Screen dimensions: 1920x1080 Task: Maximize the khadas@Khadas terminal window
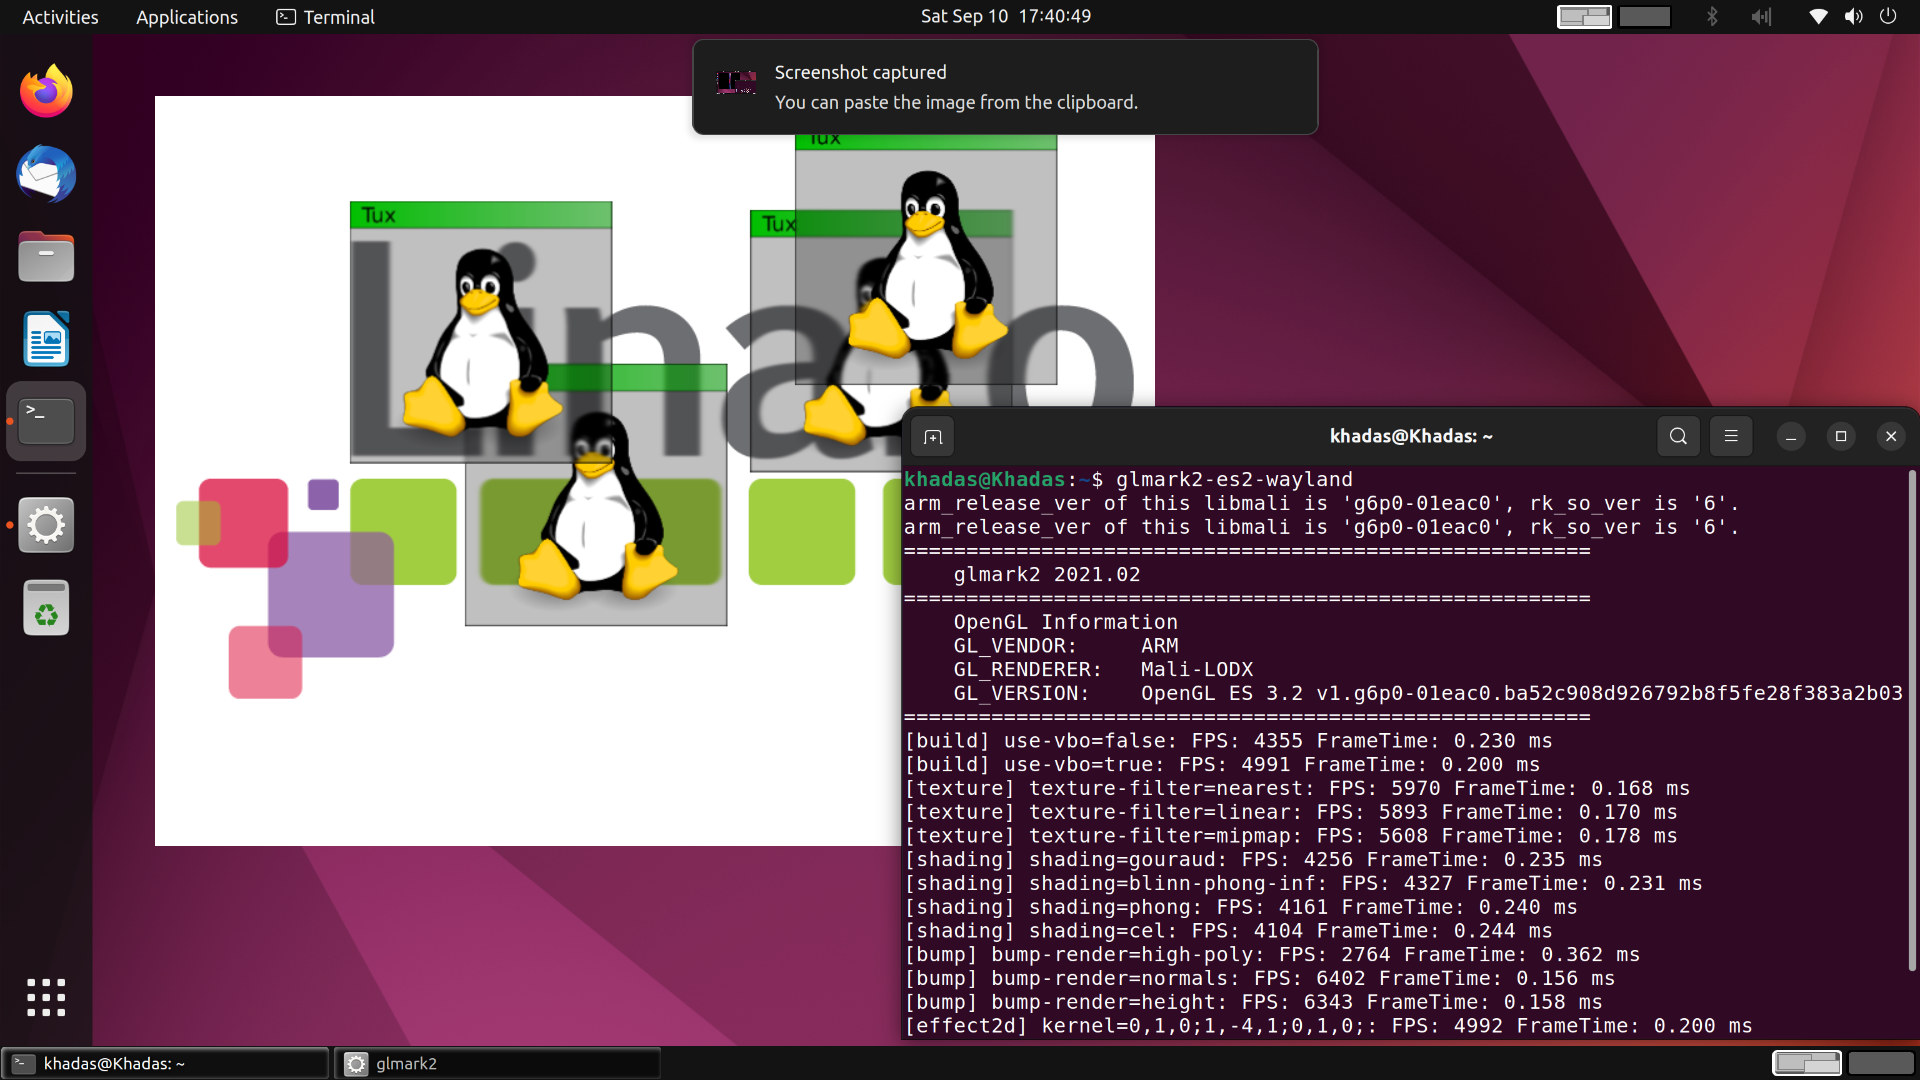pyautogui.click(x=1841, y=436)
